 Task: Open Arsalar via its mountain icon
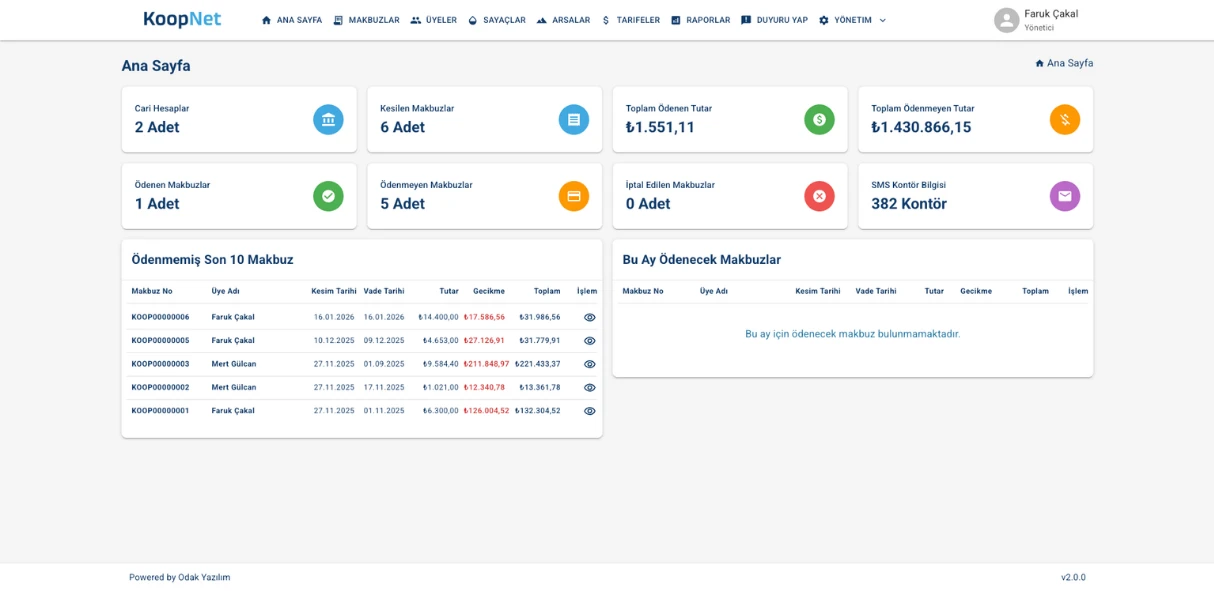point(541,19)
